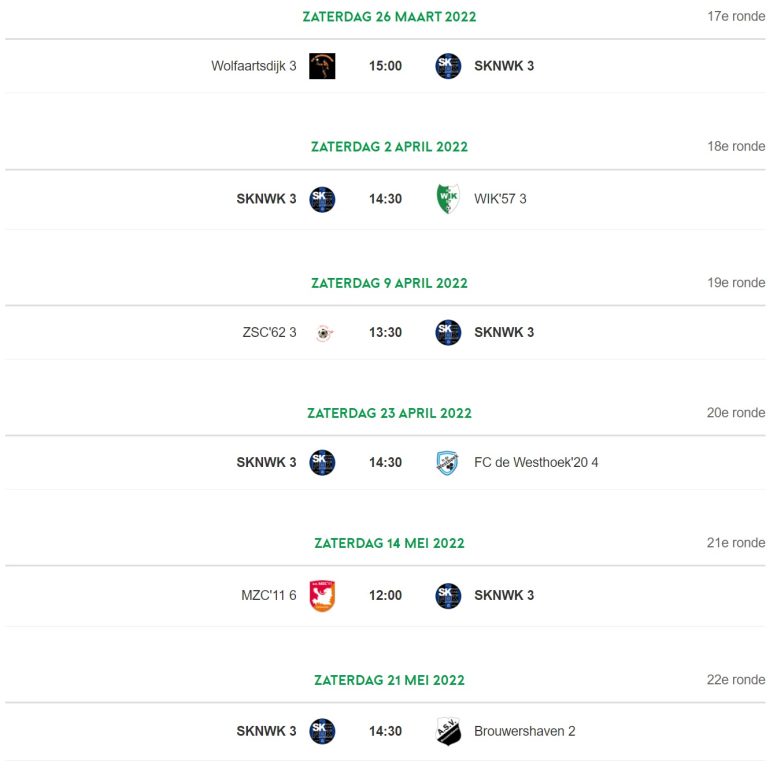
Task: Click the 12:00 match time versus MZC'11 6
Action: pyautogui.click(x=385, y=596)
